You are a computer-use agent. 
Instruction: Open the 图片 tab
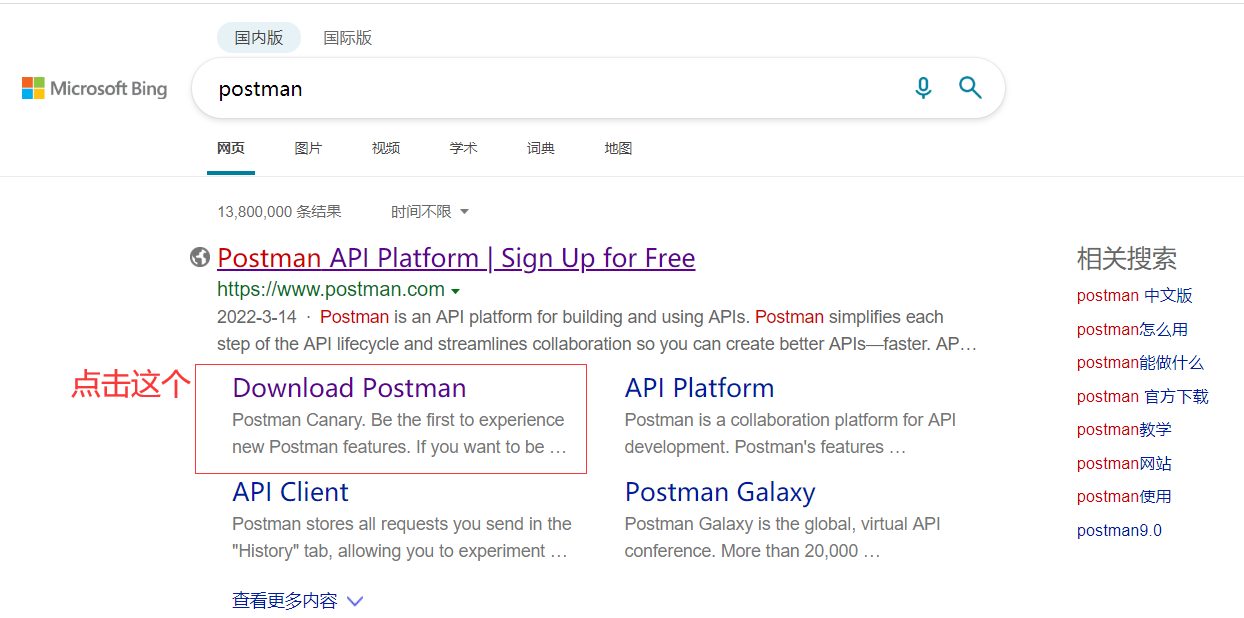(309, 148)
